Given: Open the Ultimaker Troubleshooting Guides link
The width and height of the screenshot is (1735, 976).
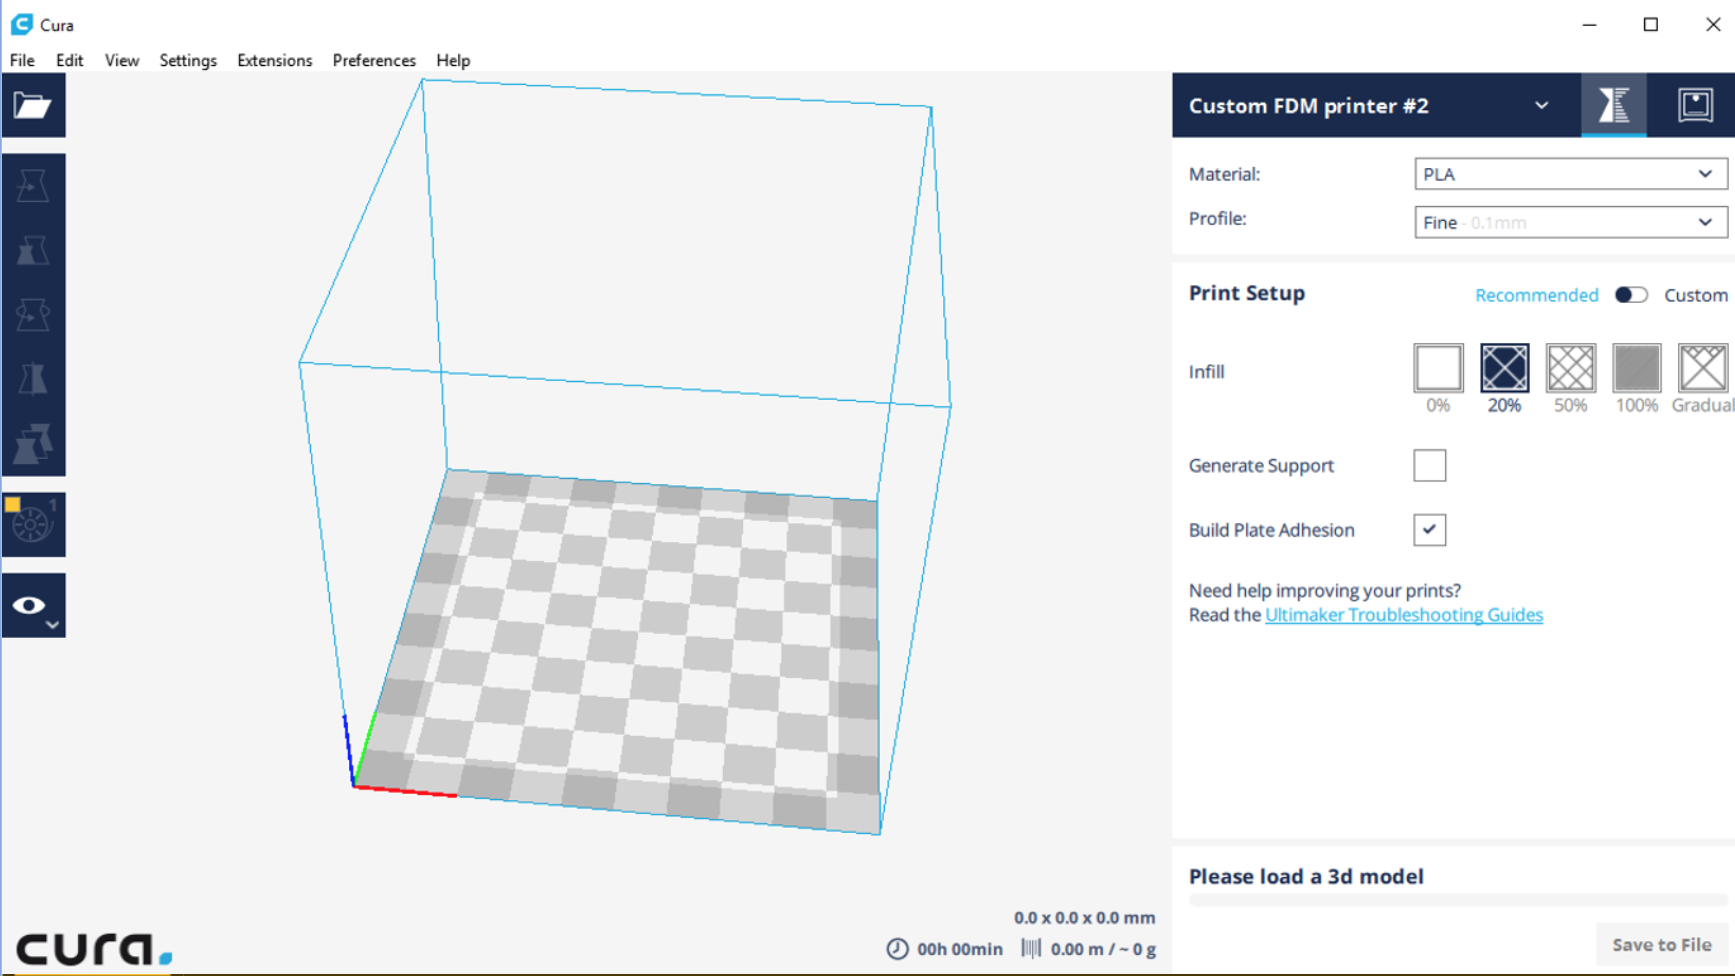Looking at the screenshot, I should [1404, 615].
